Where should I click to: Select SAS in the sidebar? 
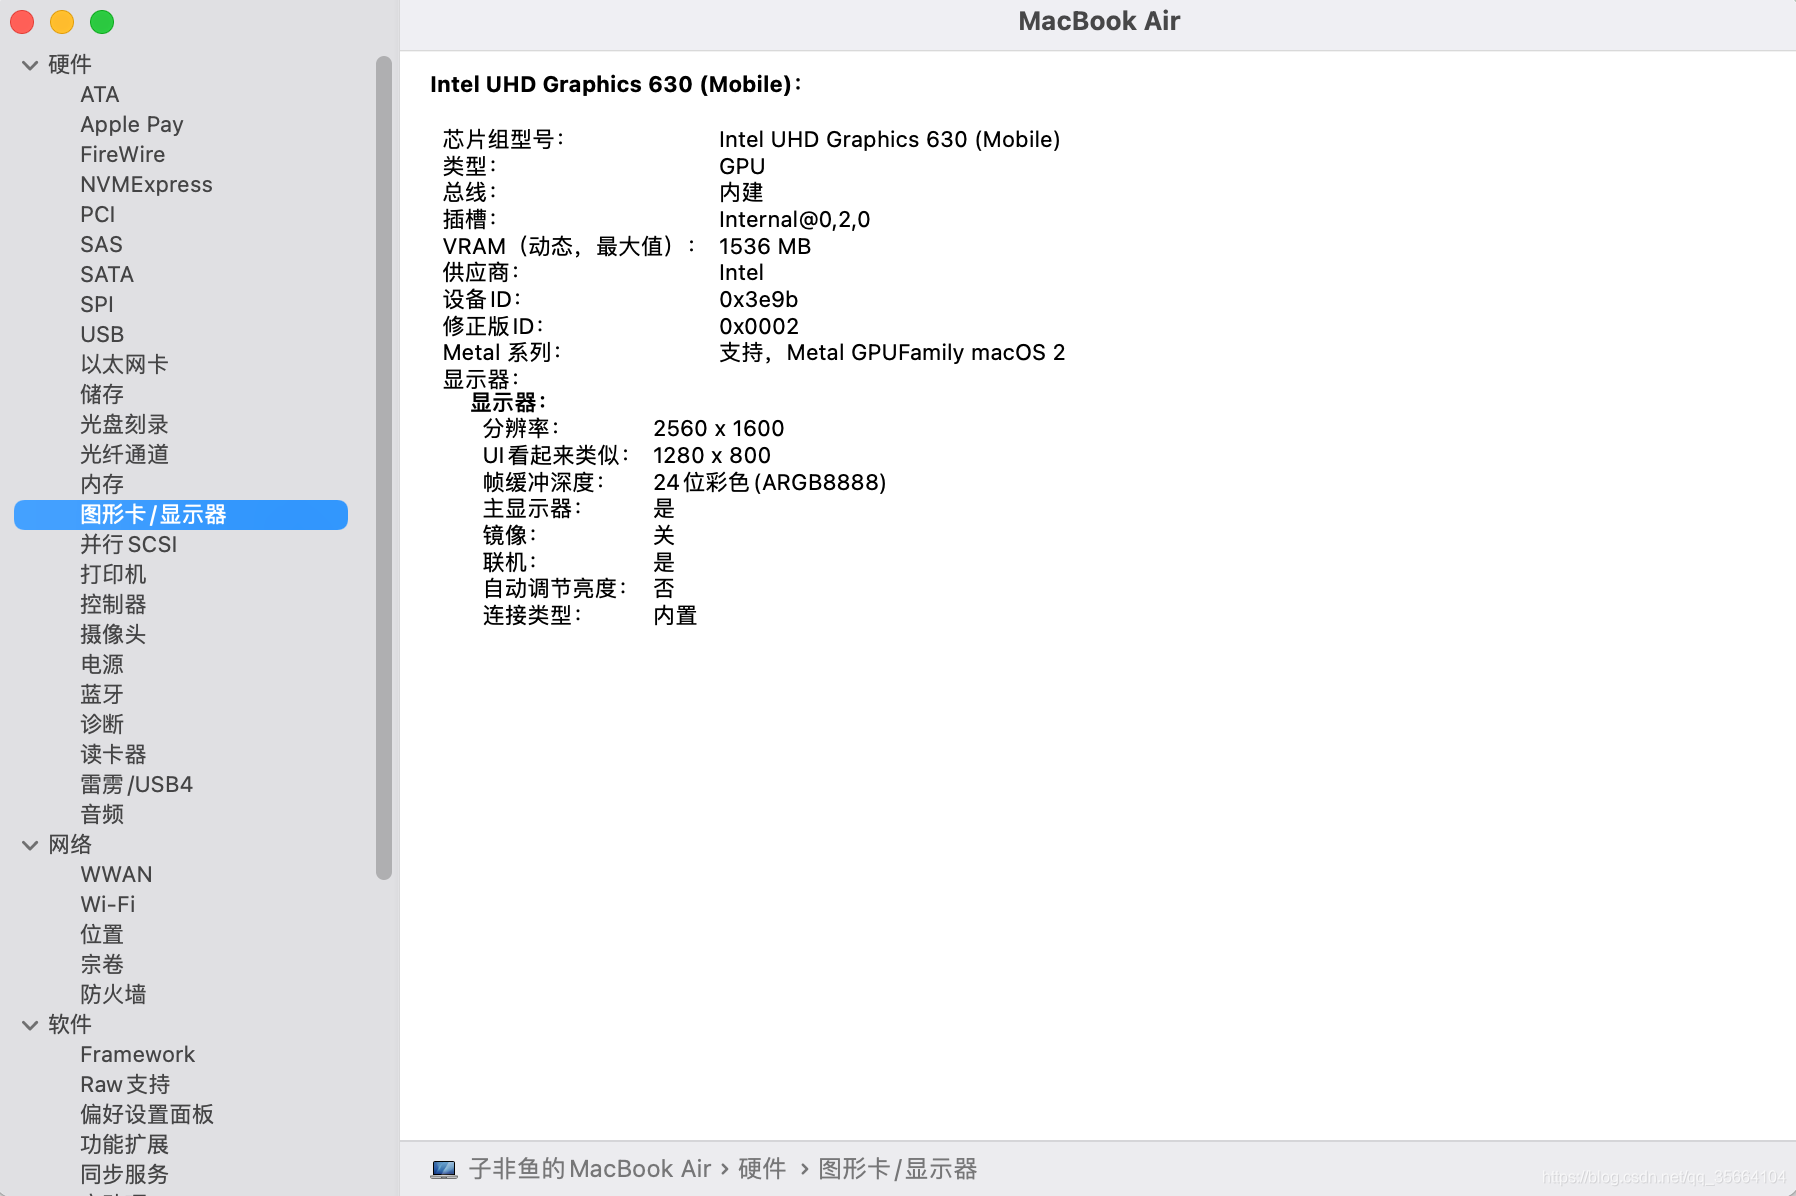pyautogui.click(x=101, y=245)
